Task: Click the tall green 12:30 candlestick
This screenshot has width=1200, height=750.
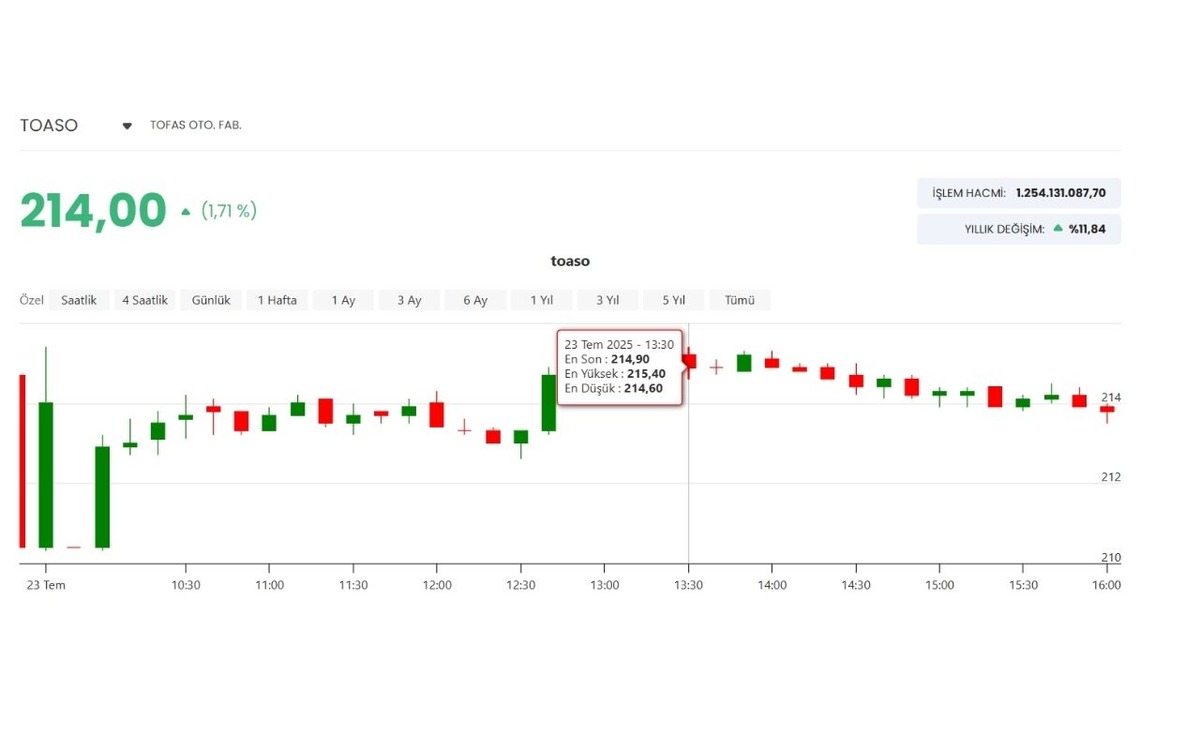Action: pos(549,402)
